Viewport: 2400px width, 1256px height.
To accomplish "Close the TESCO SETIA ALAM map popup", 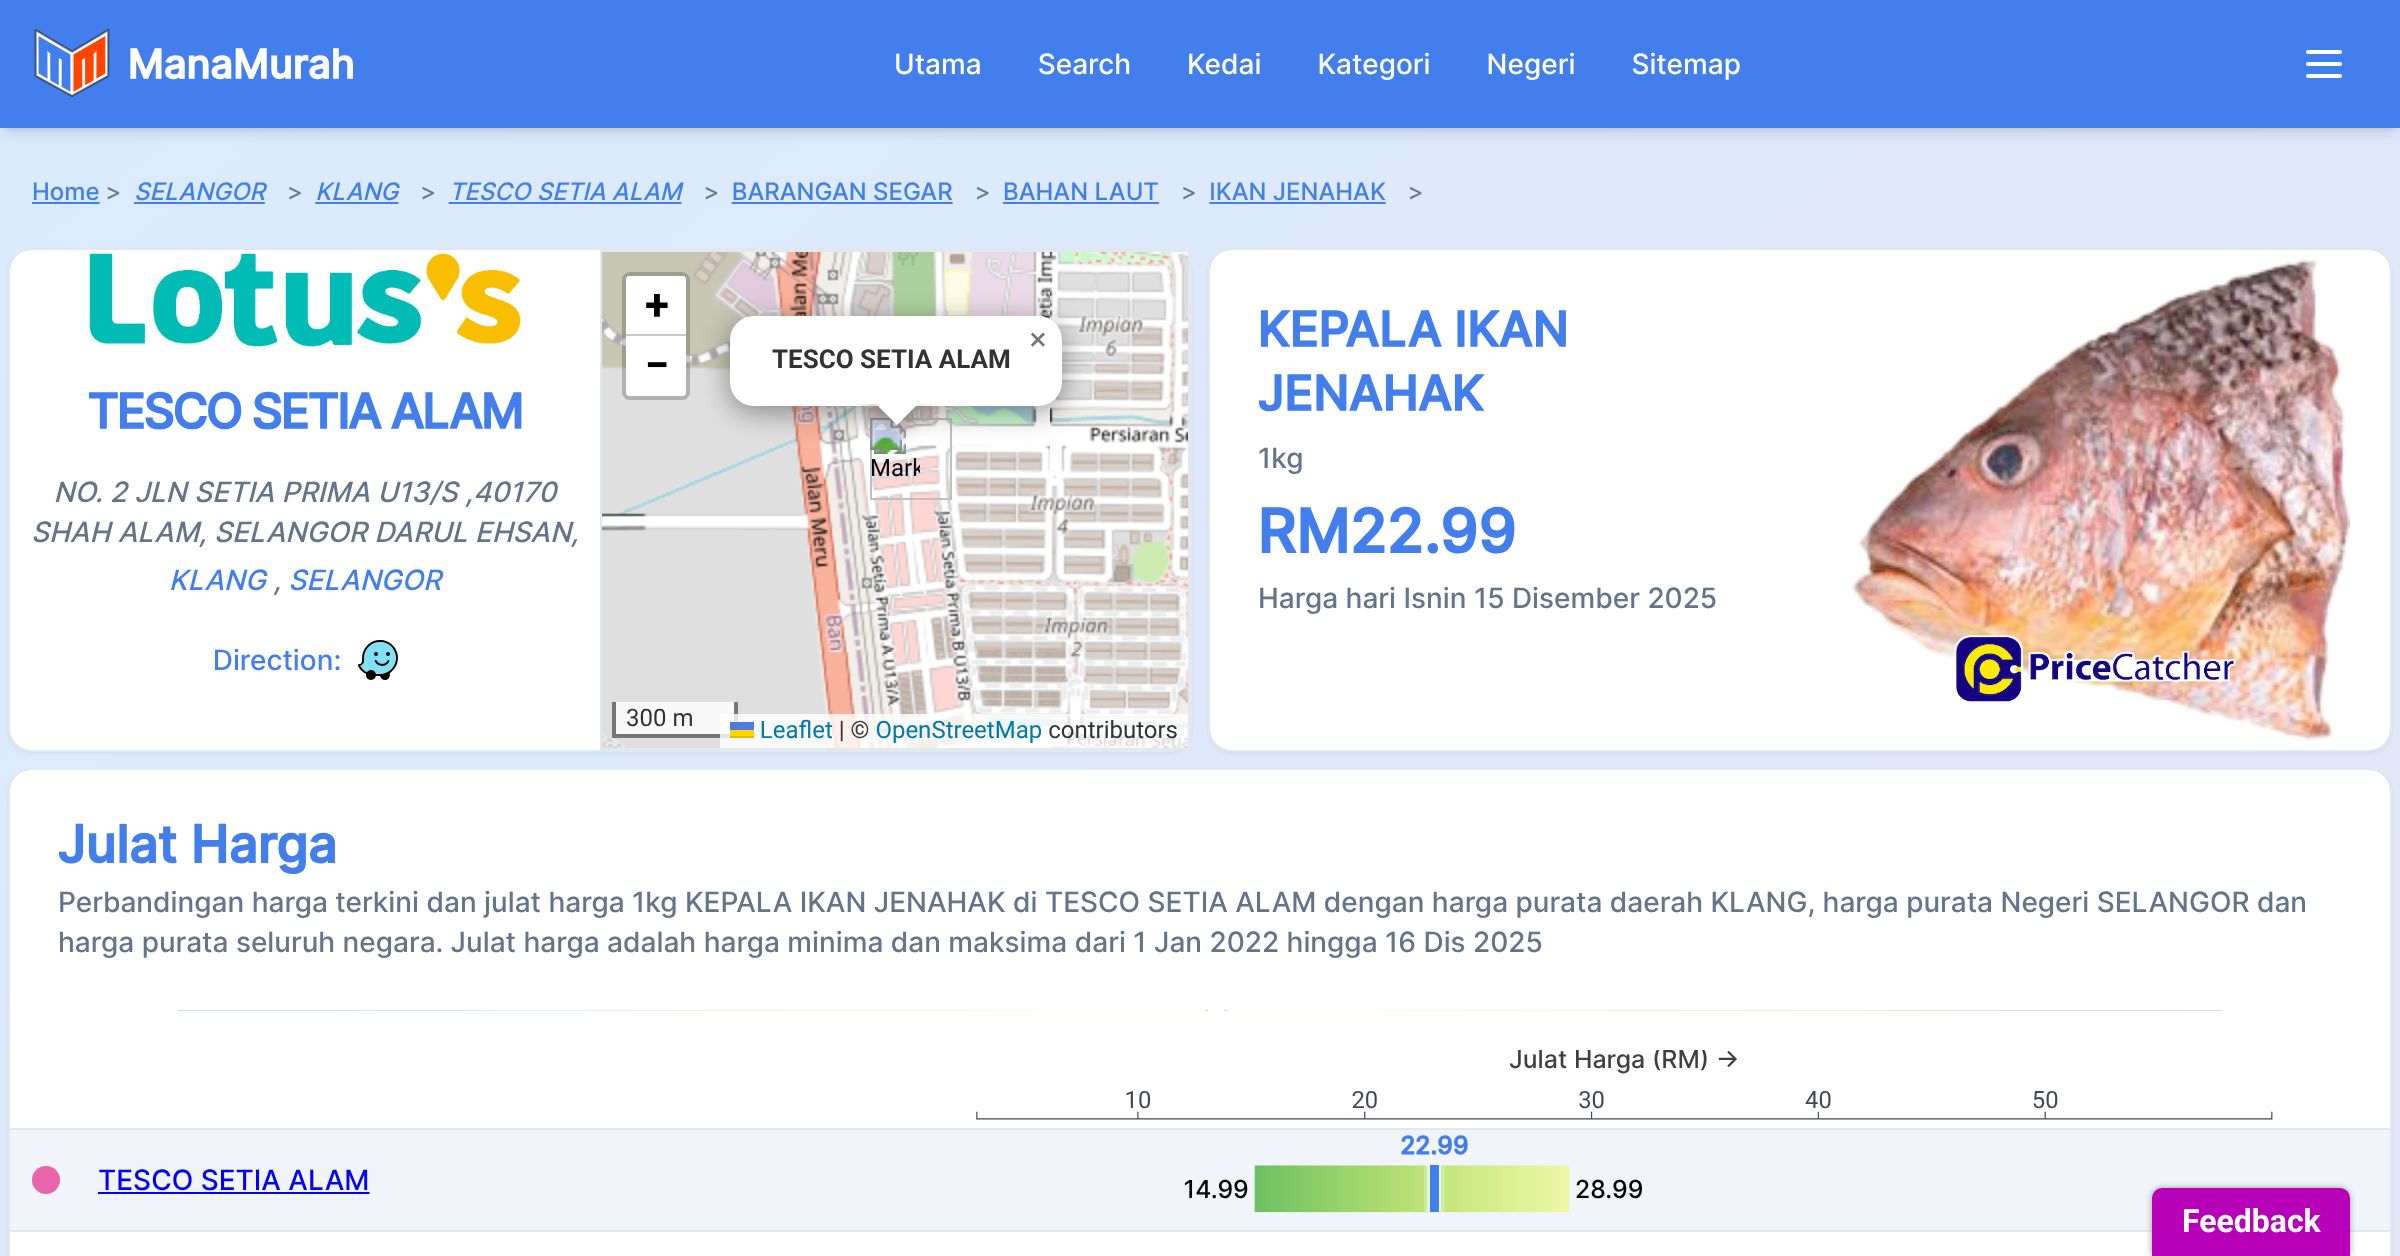I will click(x=1037, y=340).
